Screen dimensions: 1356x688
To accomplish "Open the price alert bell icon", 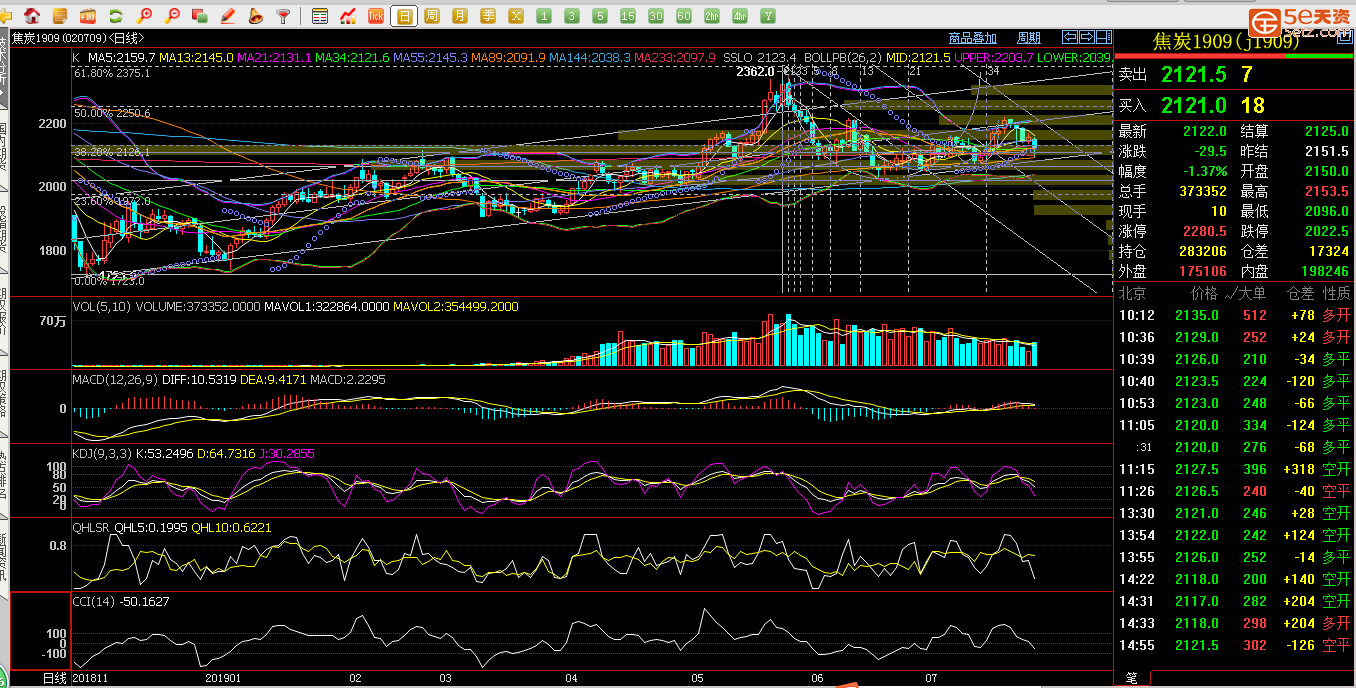I will (256, 16).
